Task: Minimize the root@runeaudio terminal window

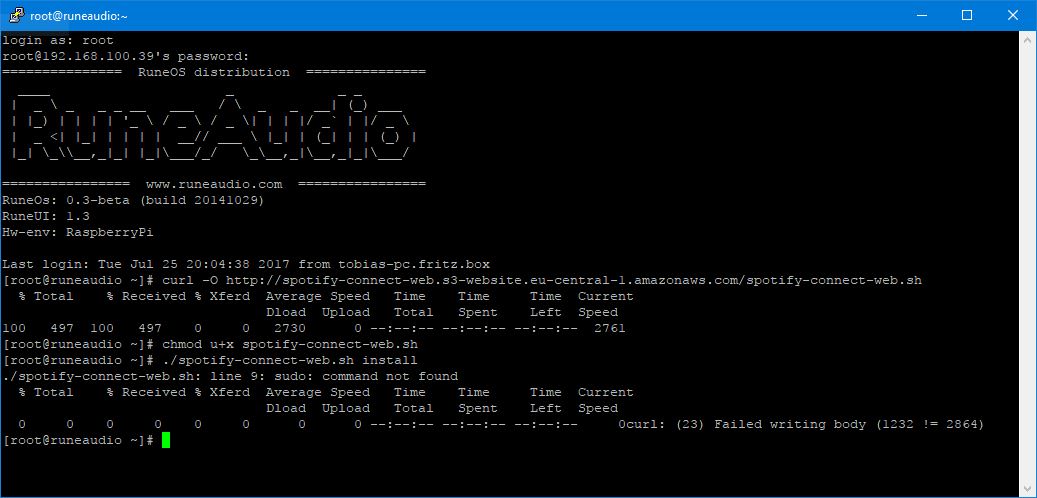Action: (x=921, y=15)
